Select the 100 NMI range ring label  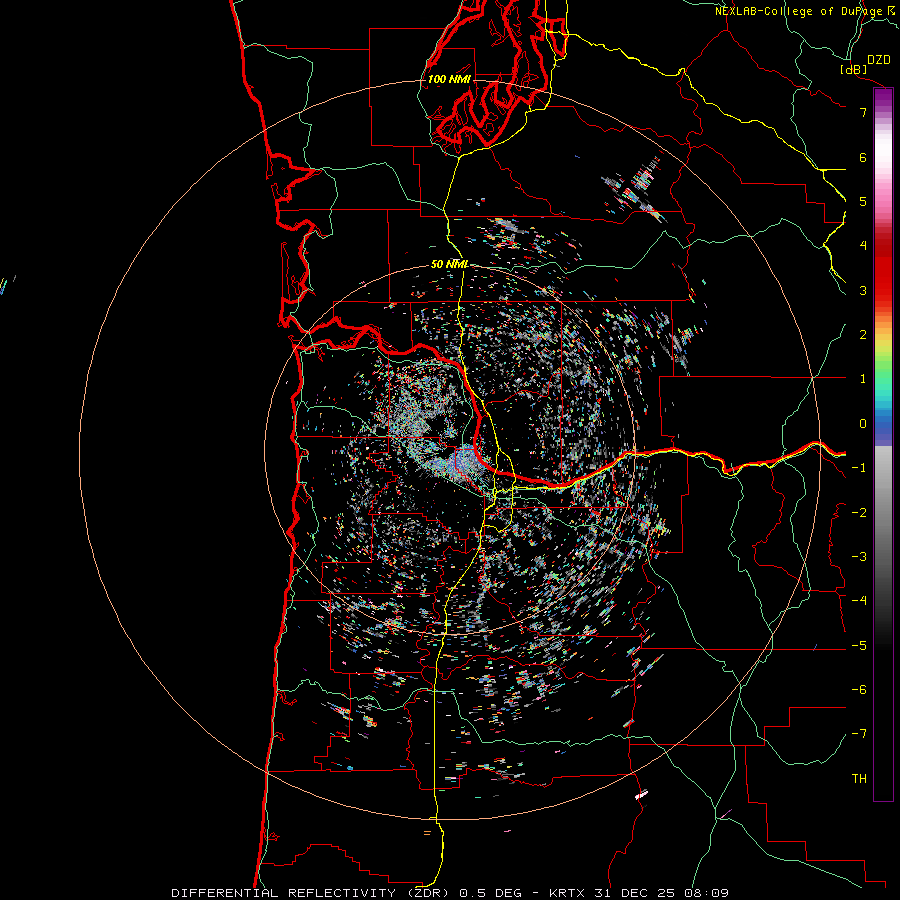[449, 79]
